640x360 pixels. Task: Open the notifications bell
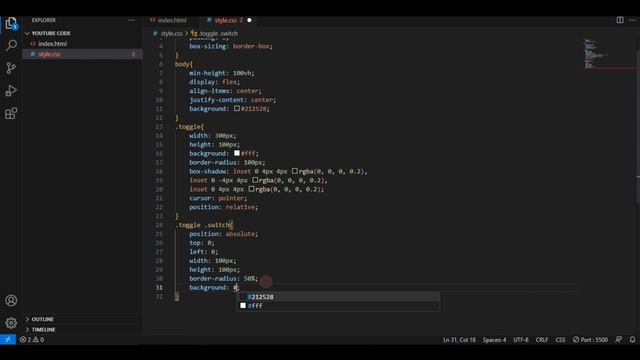pos(632,340)
